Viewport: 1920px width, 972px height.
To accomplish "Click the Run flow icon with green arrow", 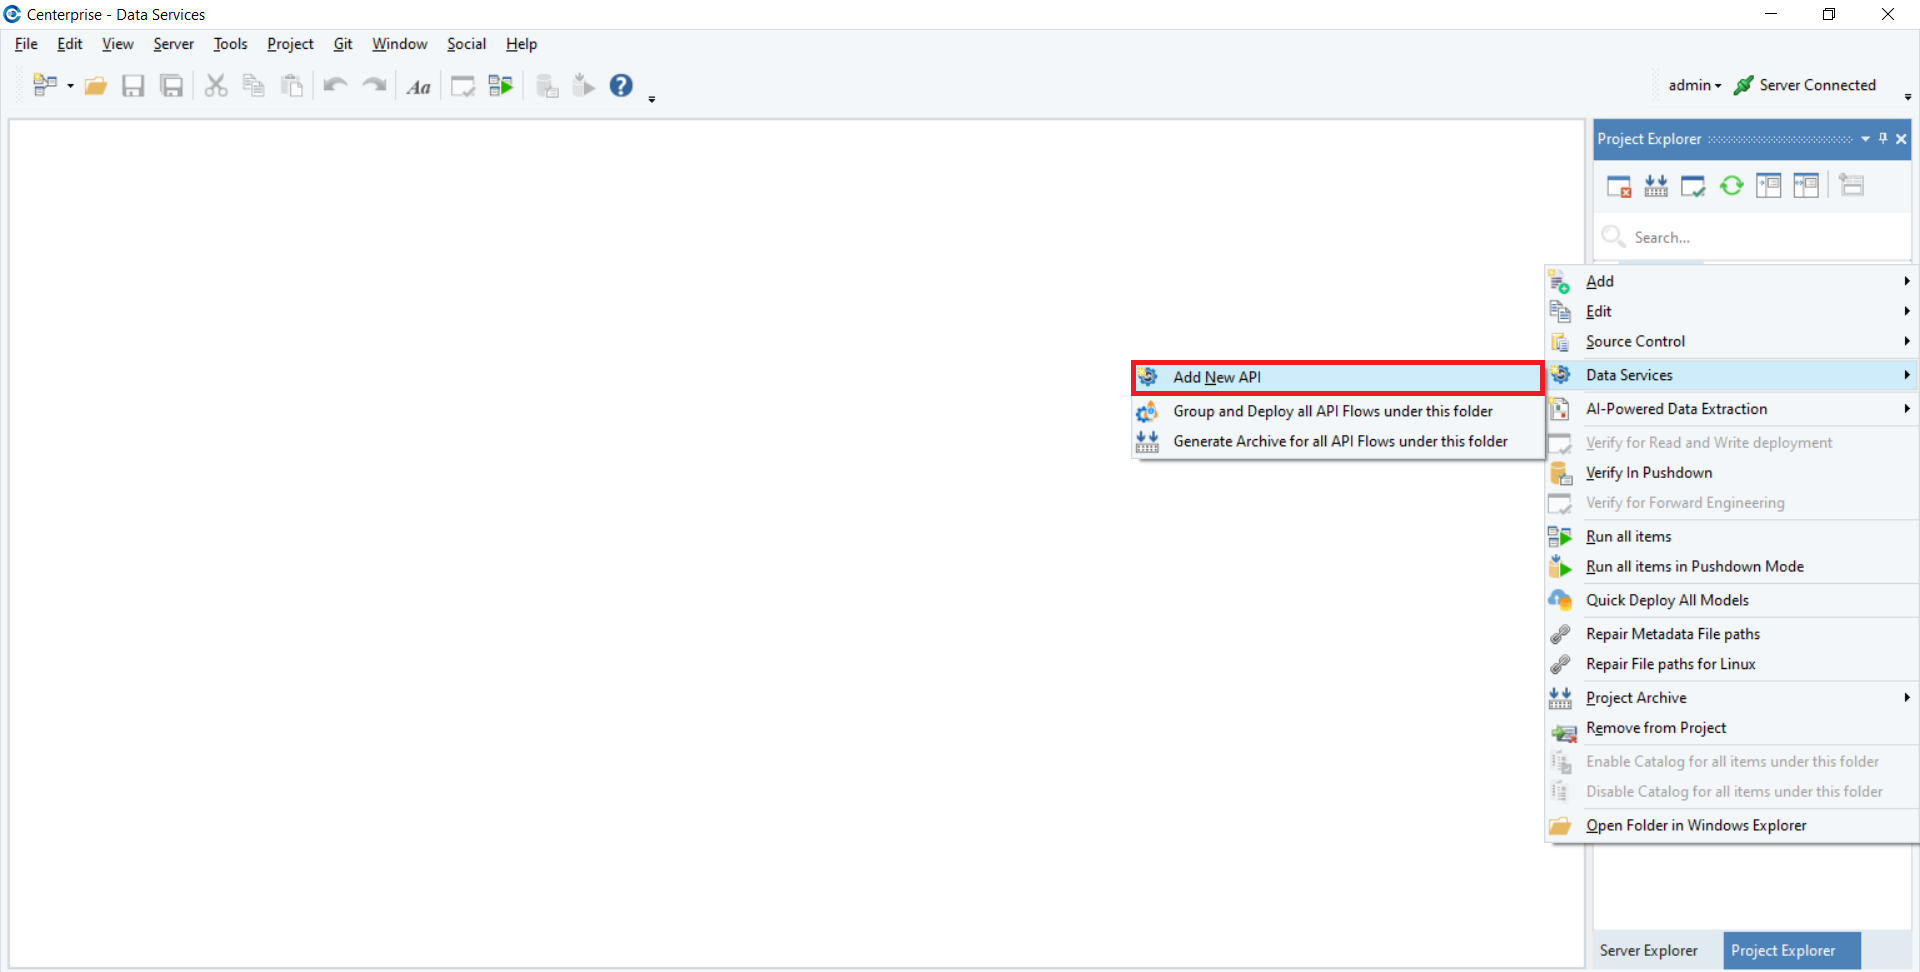I will pos(501,86).
